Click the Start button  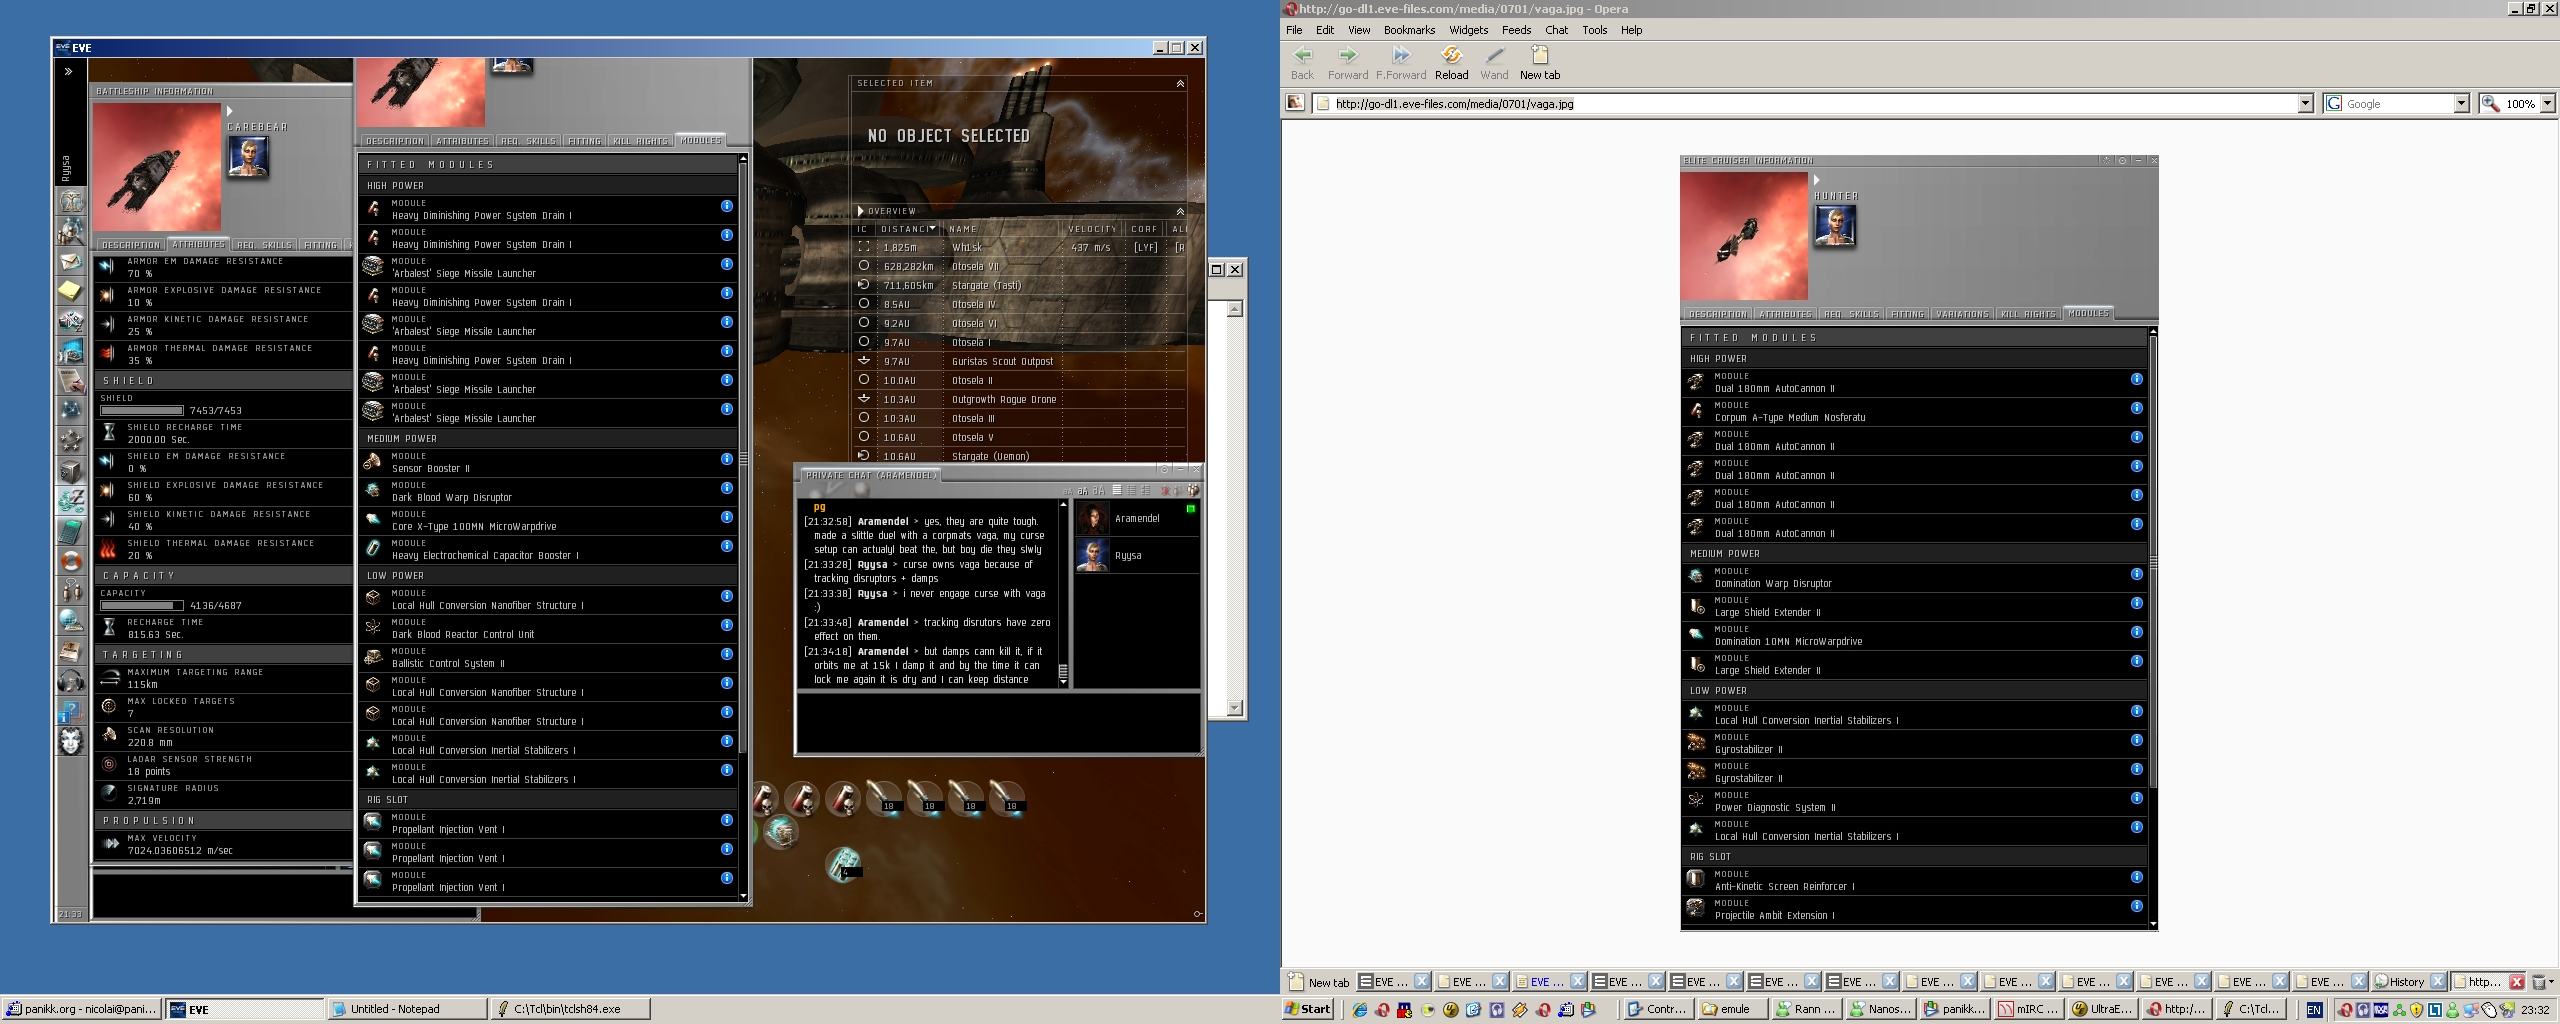click(x=1308, y=1009)
